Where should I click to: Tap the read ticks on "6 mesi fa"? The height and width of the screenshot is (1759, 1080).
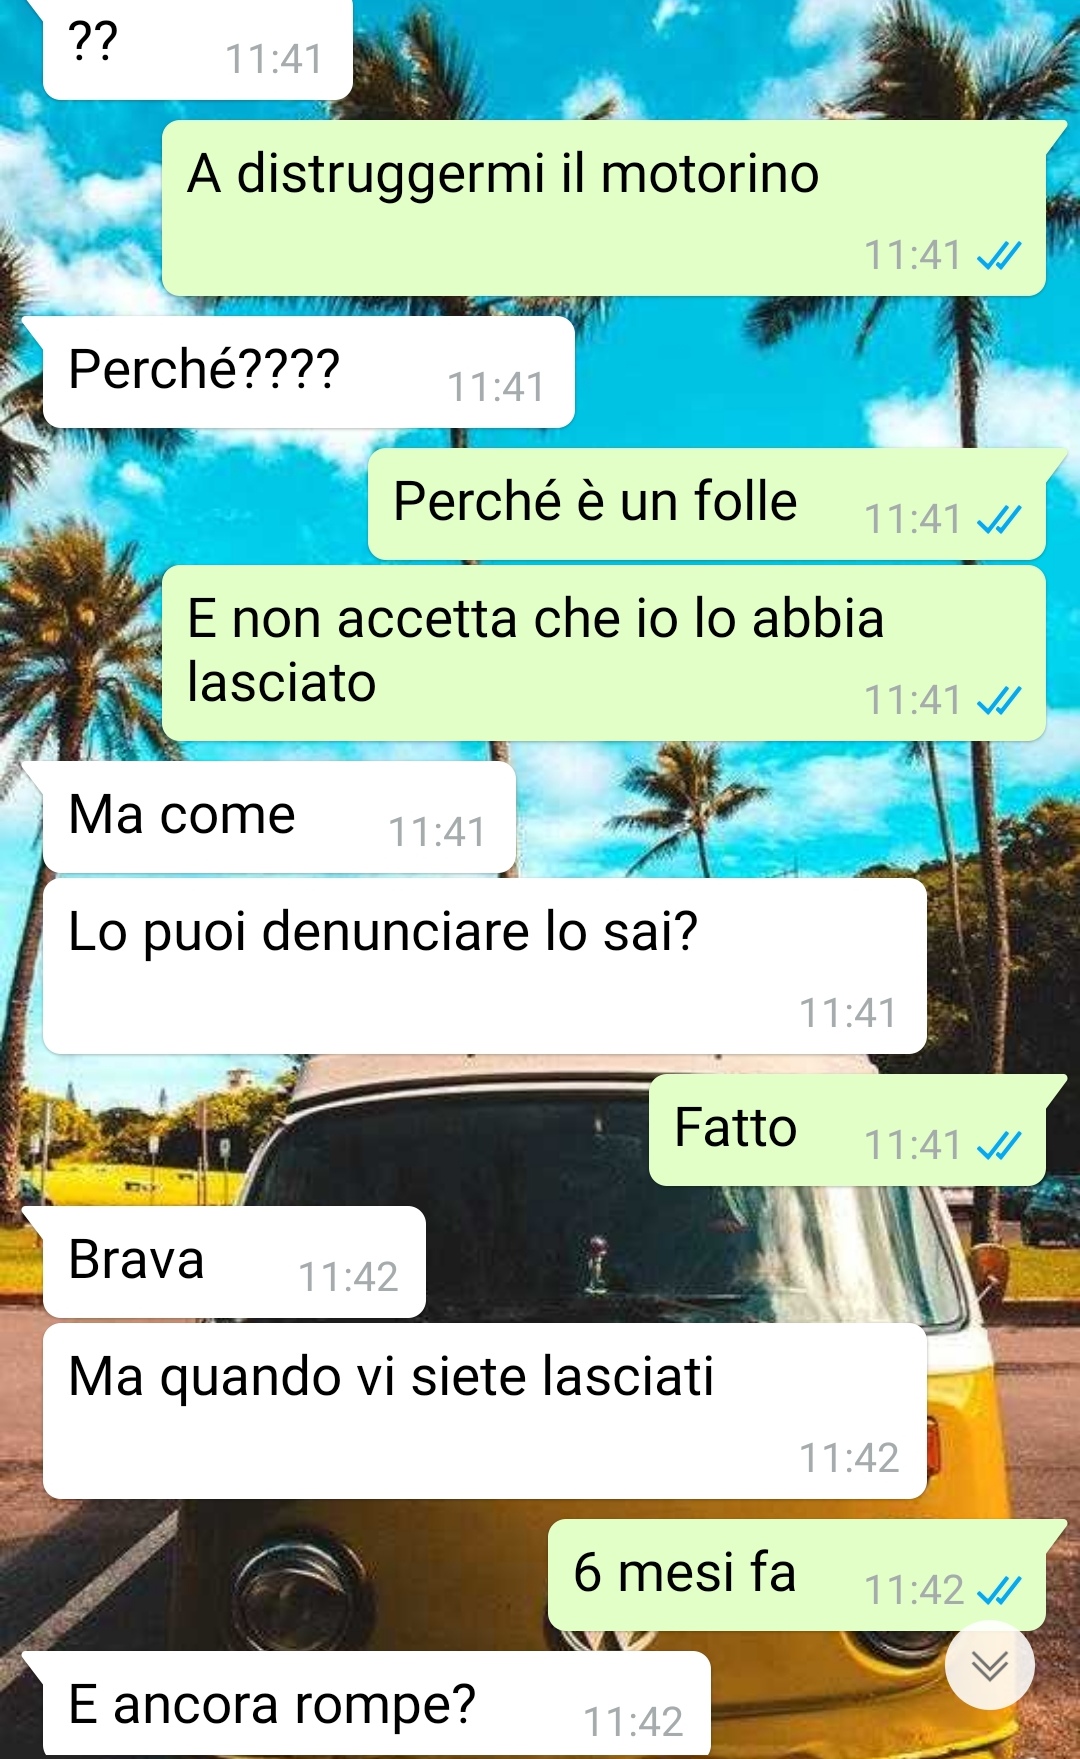point(998,1590)
